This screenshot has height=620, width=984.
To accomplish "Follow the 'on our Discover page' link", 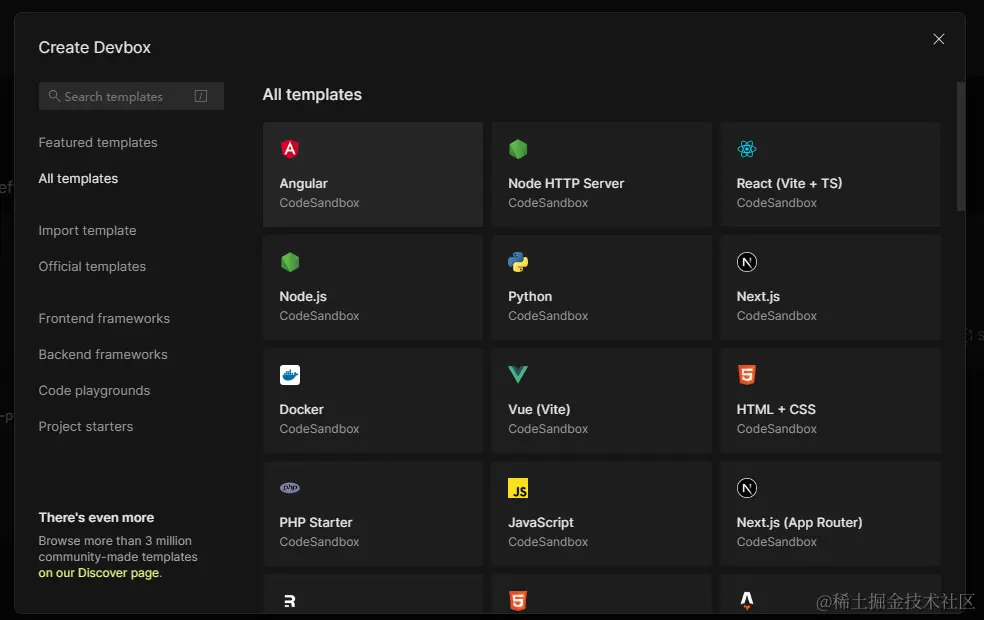I will pos(99,573).
